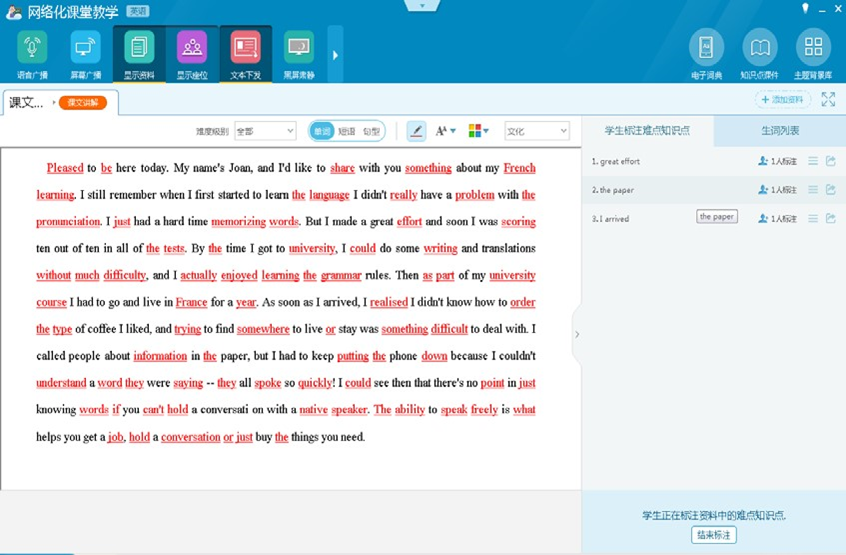Click the highlighted word 'realised'

tap(389, 302)
